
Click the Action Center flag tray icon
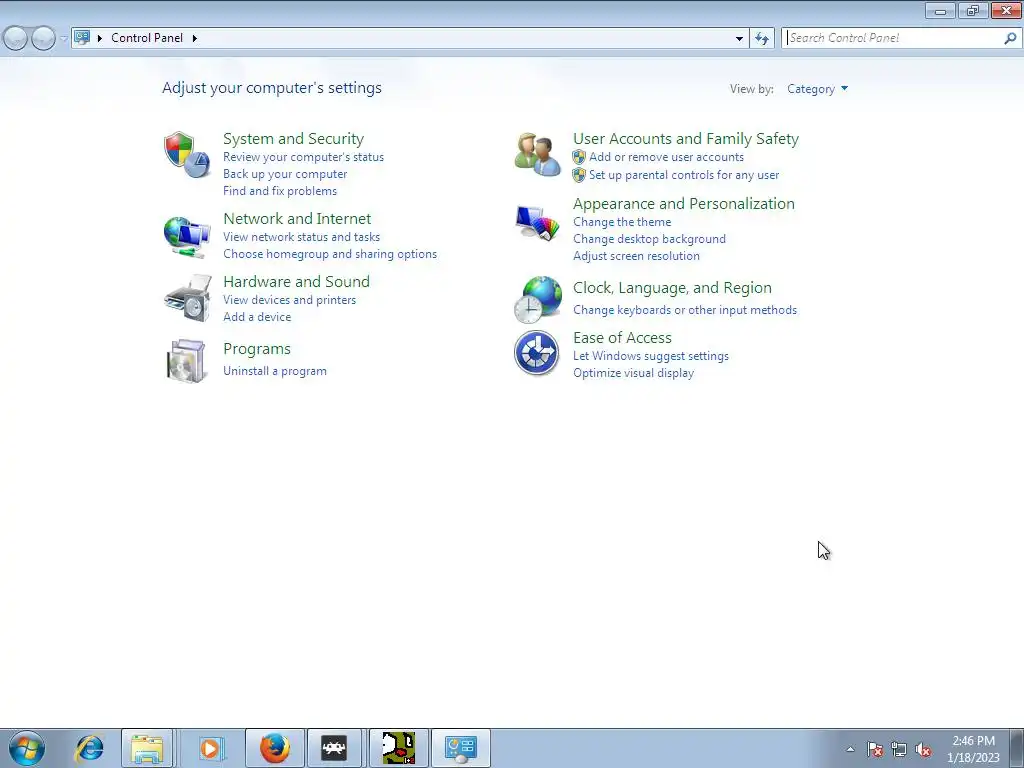(875, 749)
